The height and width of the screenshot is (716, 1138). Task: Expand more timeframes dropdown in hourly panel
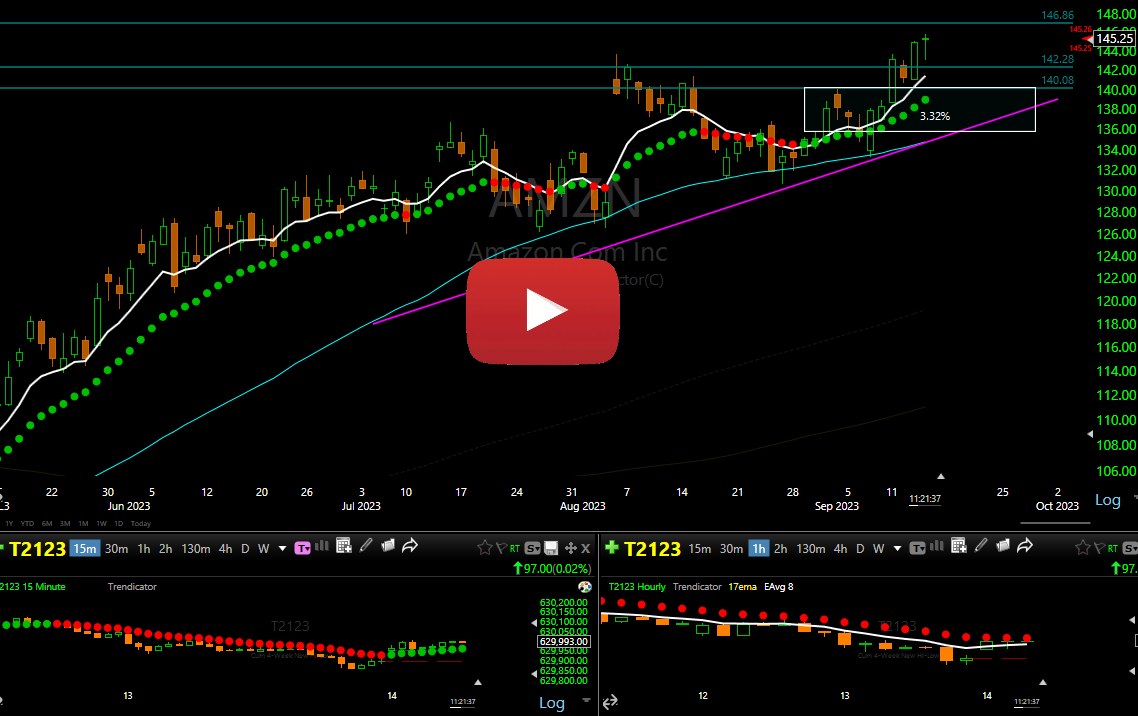(897, 548)
